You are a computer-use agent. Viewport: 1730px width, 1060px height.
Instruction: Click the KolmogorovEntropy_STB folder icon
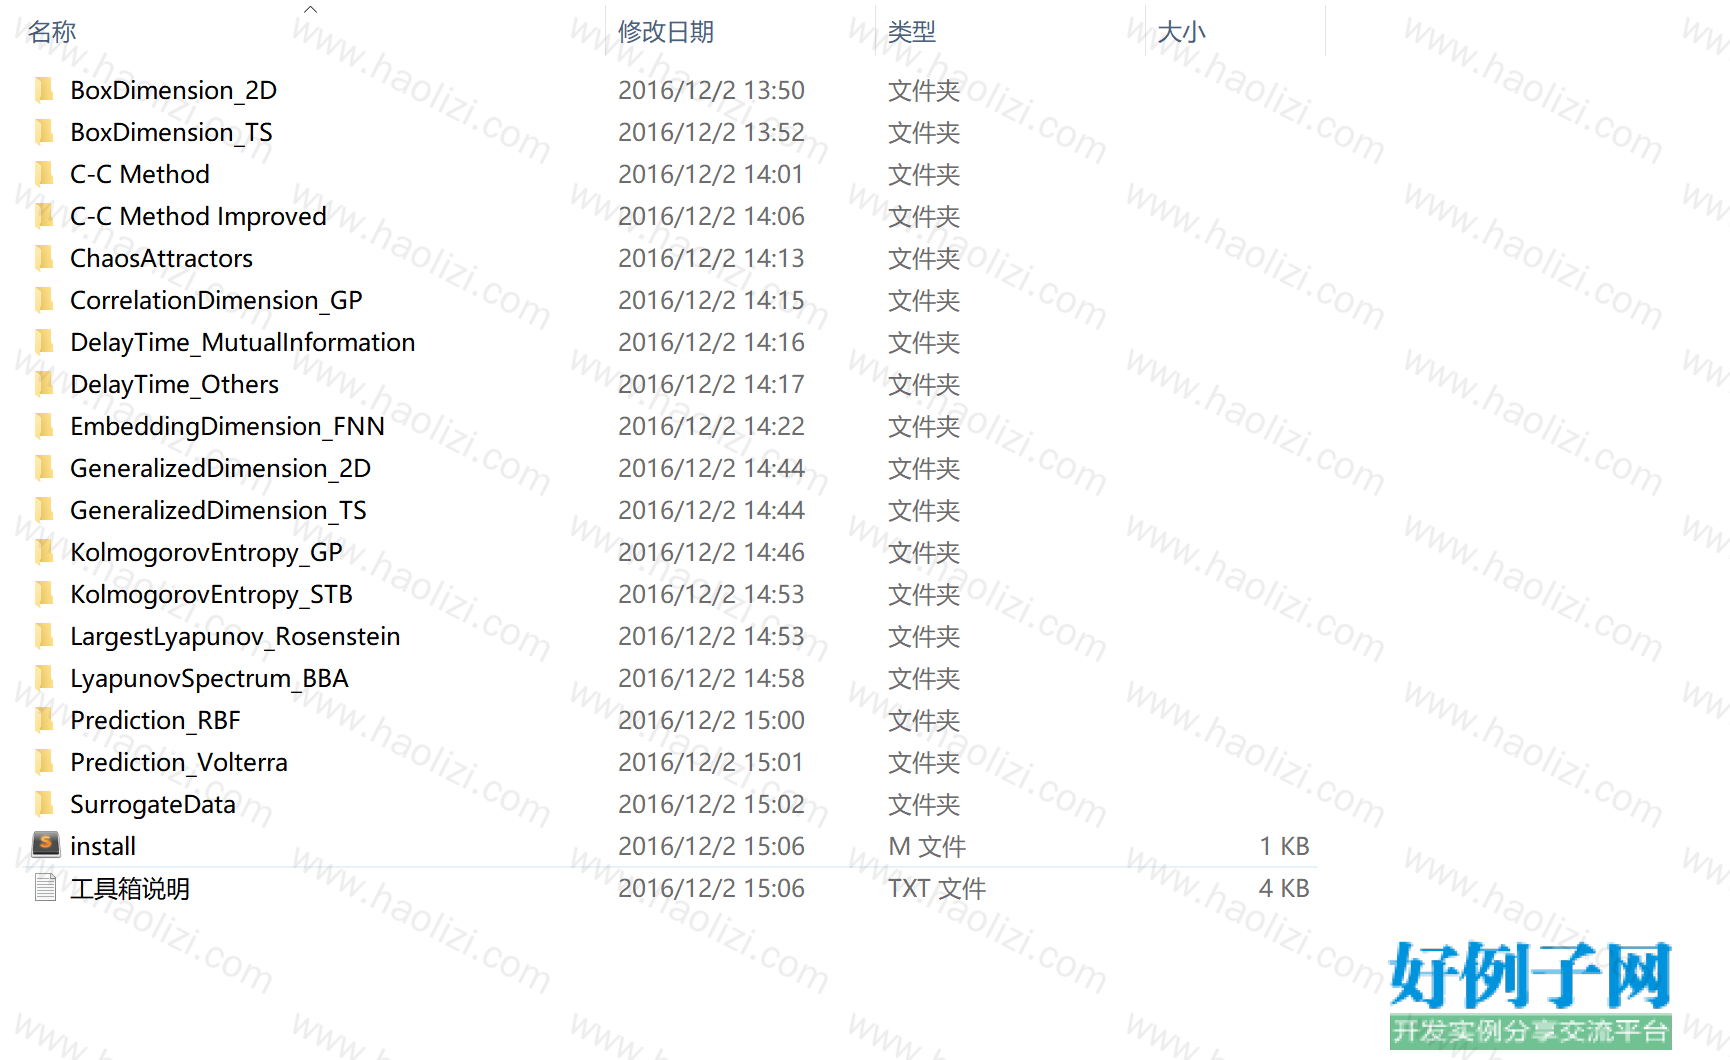tap(44, 594)
